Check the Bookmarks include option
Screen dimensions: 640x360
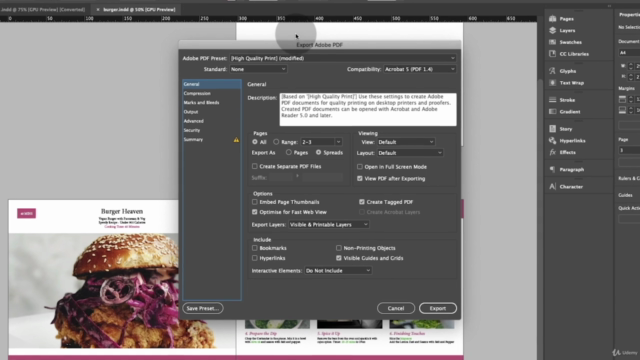(255, 248)
